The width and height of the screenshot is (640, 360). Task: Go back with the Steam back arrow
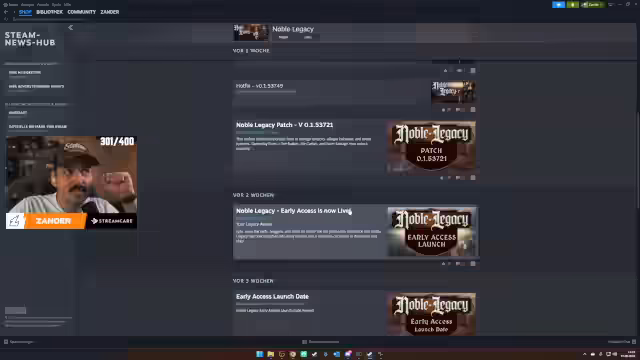click(6, 12)
